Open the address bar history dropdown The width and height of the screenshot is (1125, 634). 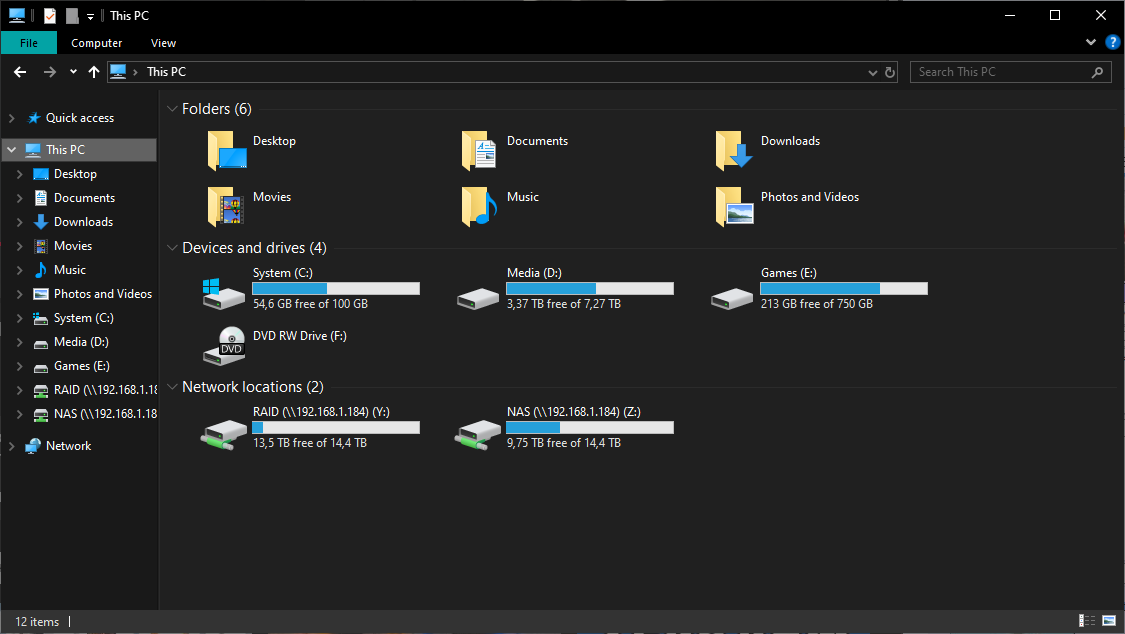tap(872, 72)
